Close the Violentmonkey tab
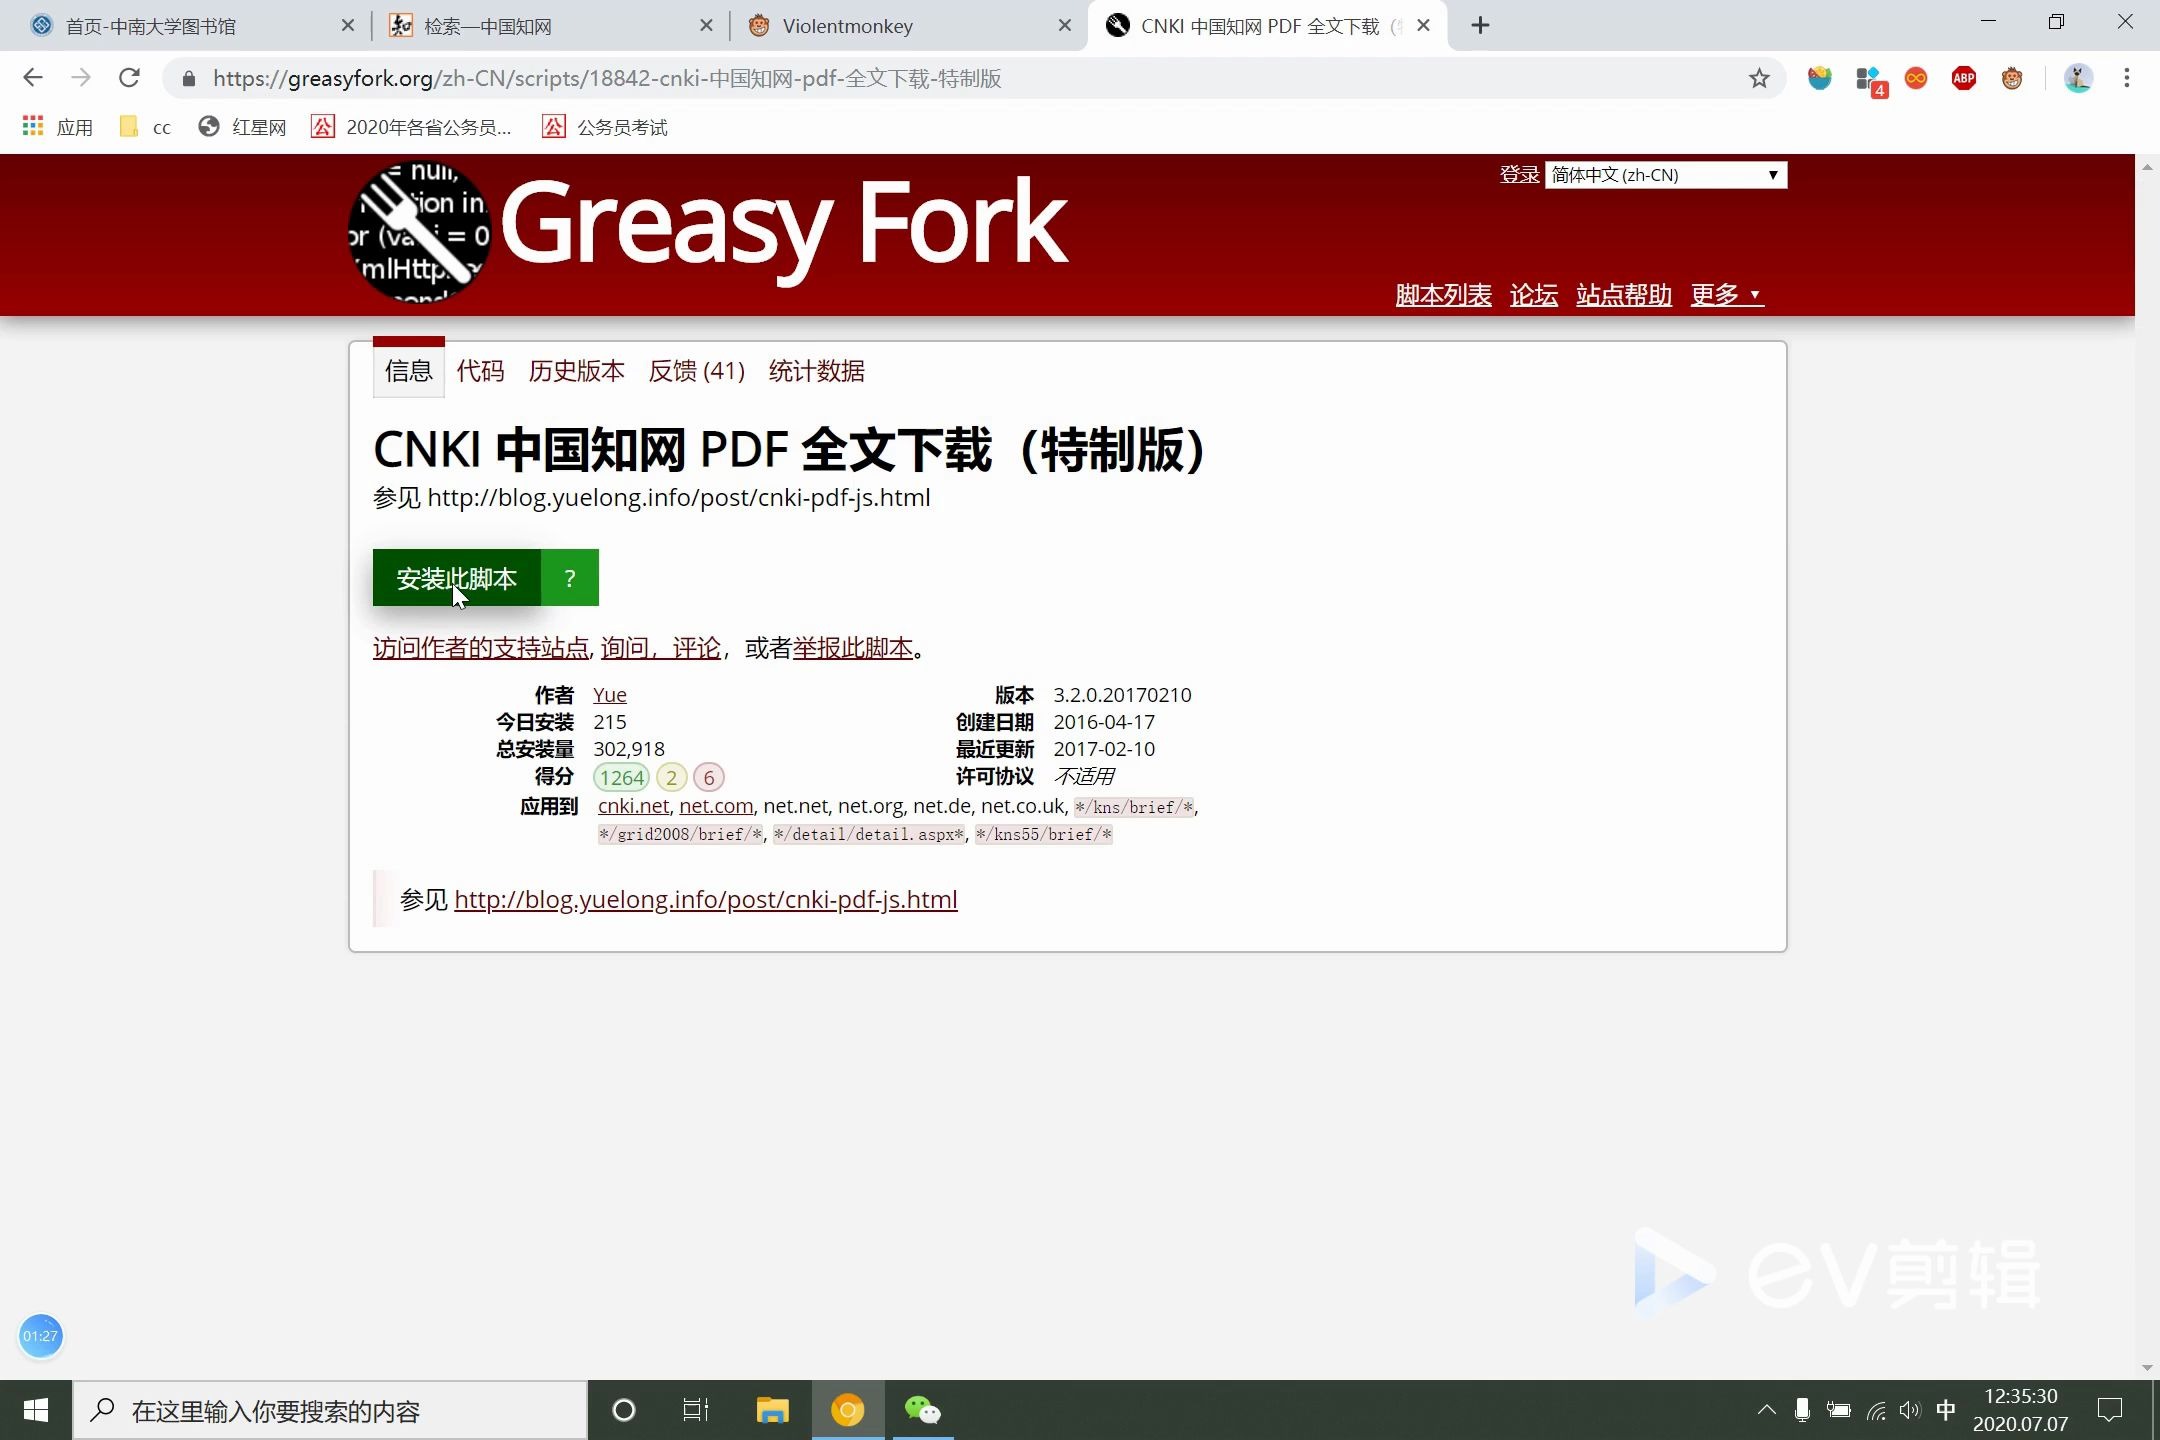The image size is (2160, 1440). click(1066, 26)
